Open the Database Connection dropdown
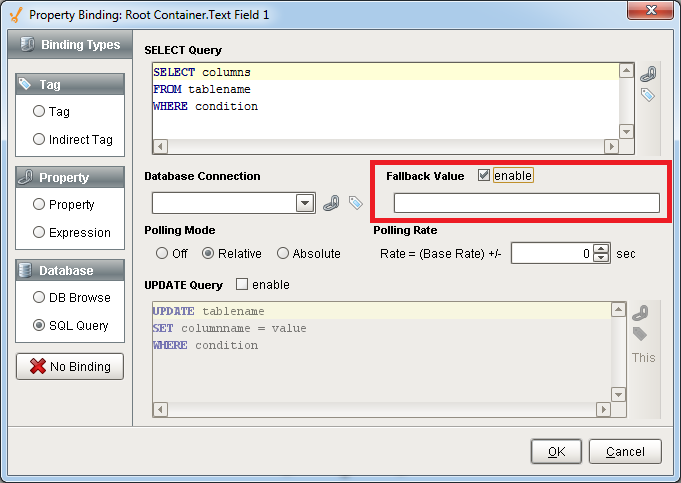This screenshot has height=483, width=681. pyautogui.click(x=305, y=203)
